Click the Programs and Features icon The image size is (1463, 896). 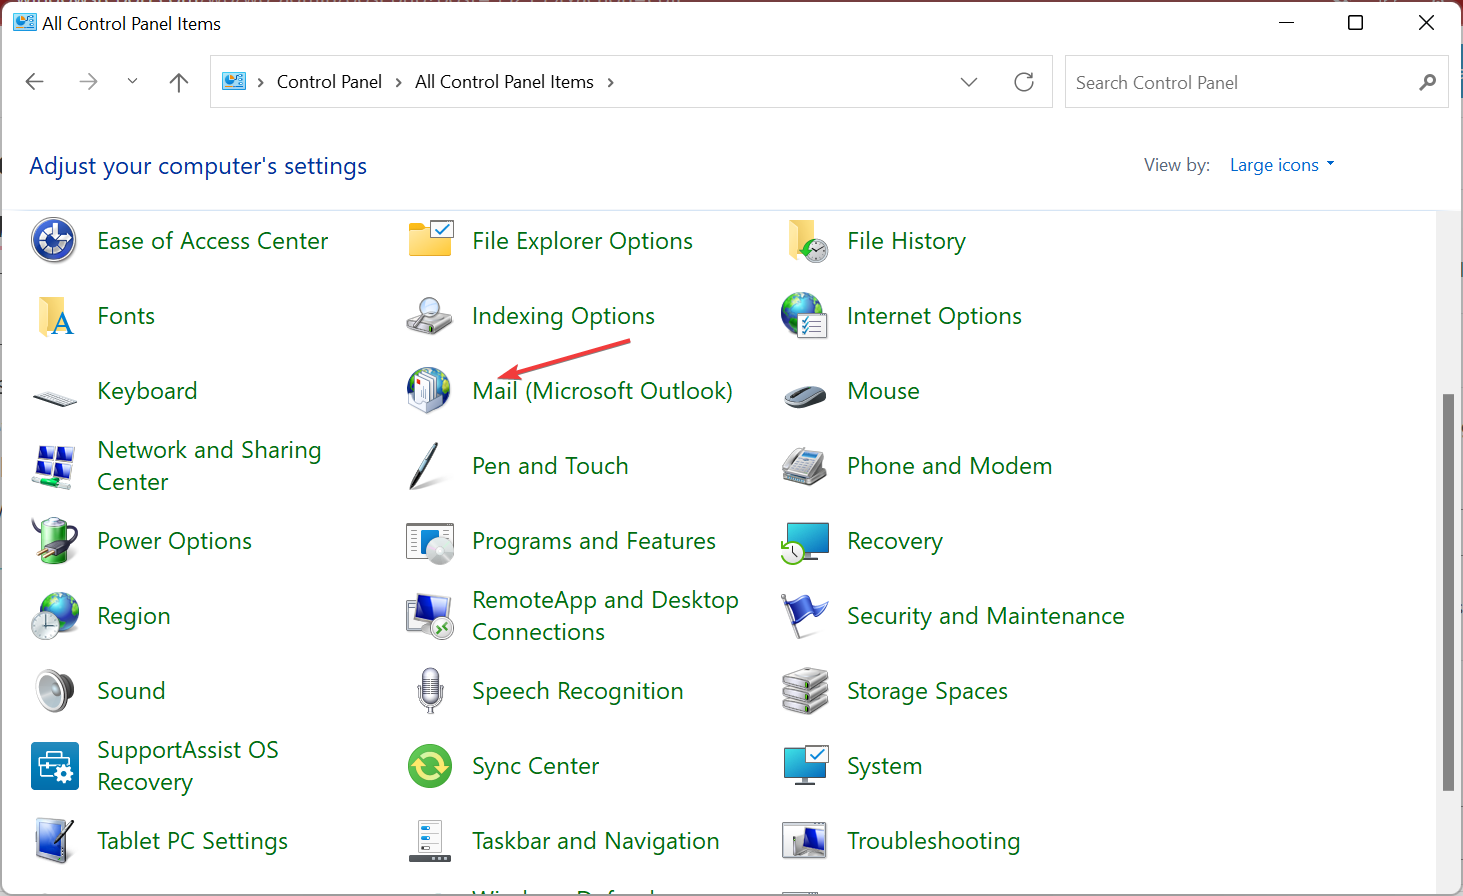(x=430, y=542)
